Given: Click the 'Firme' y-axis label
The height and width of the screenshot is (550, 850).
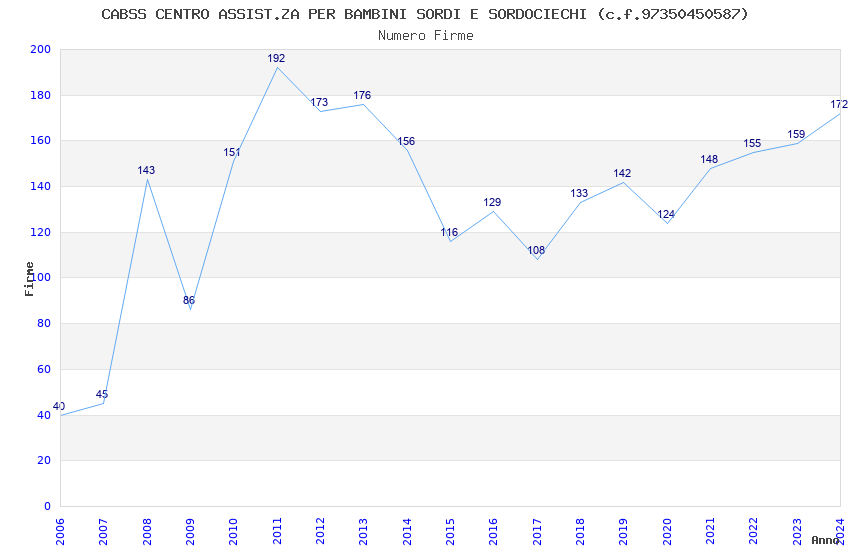Looking at the screenshot, I should (29, 279).
